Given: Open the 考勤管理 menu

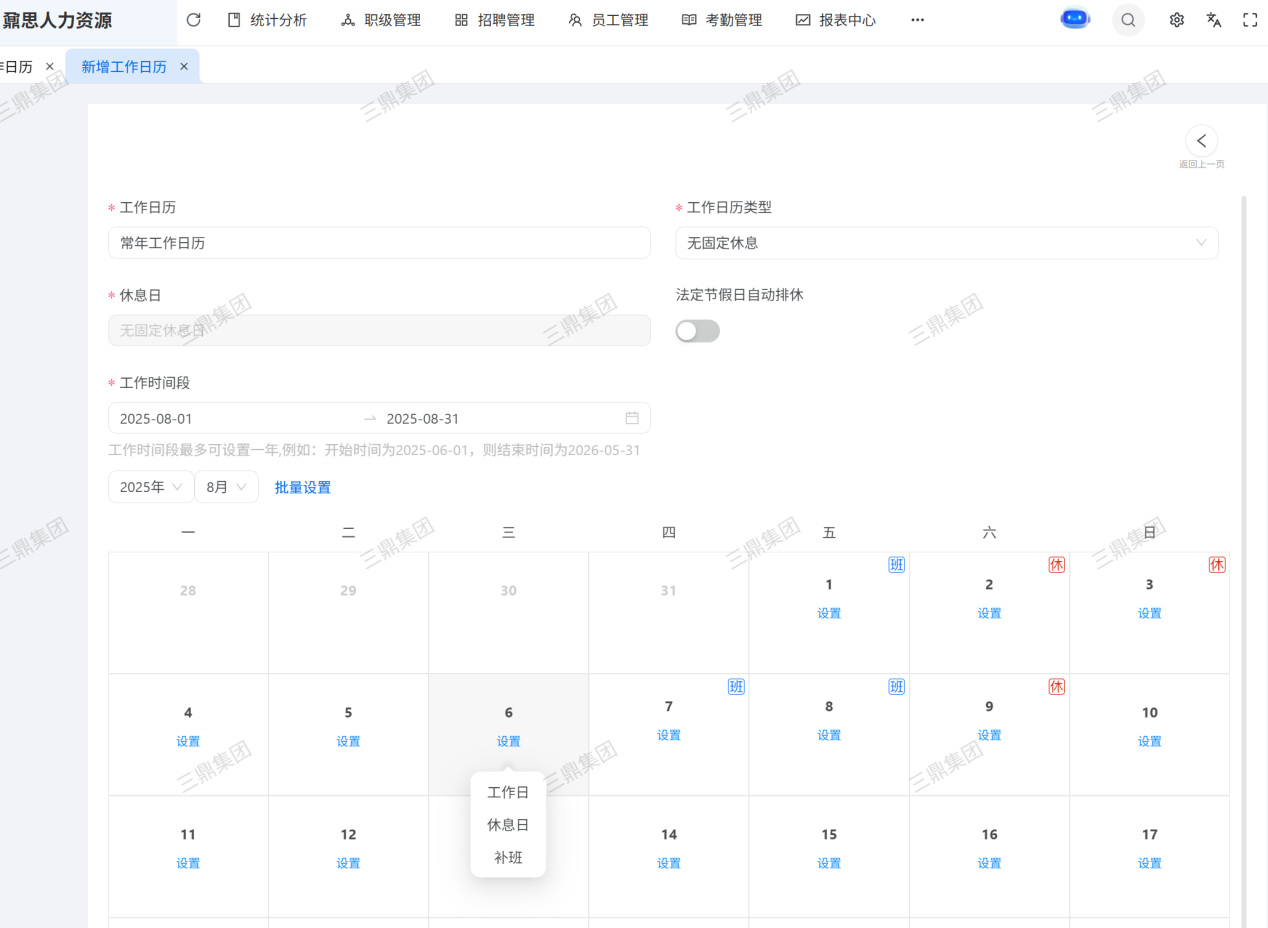Looking at the screenshot, I should tap(722, 20).
